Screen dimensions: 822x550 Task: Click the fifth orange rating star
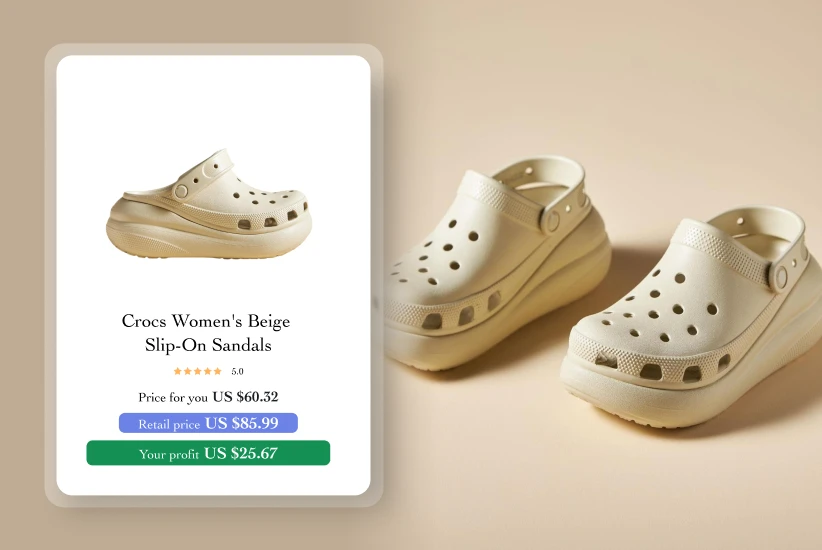218,371
